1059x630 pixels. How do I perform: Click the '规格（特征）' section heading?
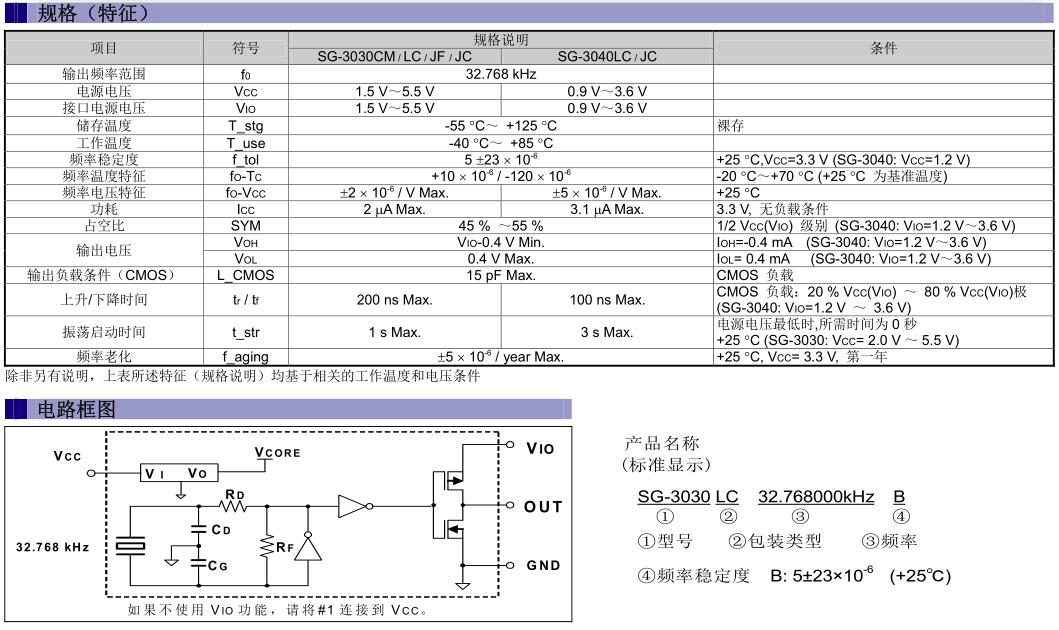[93, 14]
